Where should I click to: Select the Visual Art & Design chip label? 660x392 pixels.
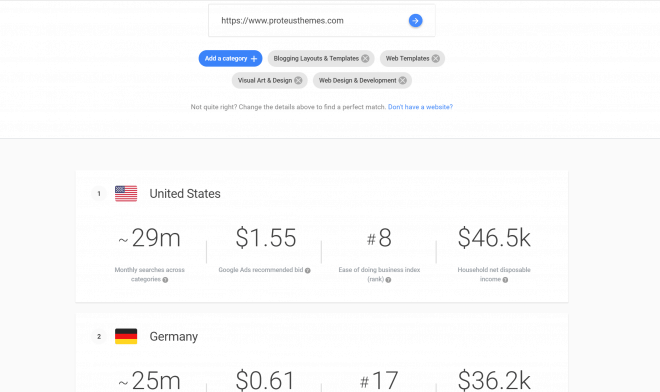(265, 80)
